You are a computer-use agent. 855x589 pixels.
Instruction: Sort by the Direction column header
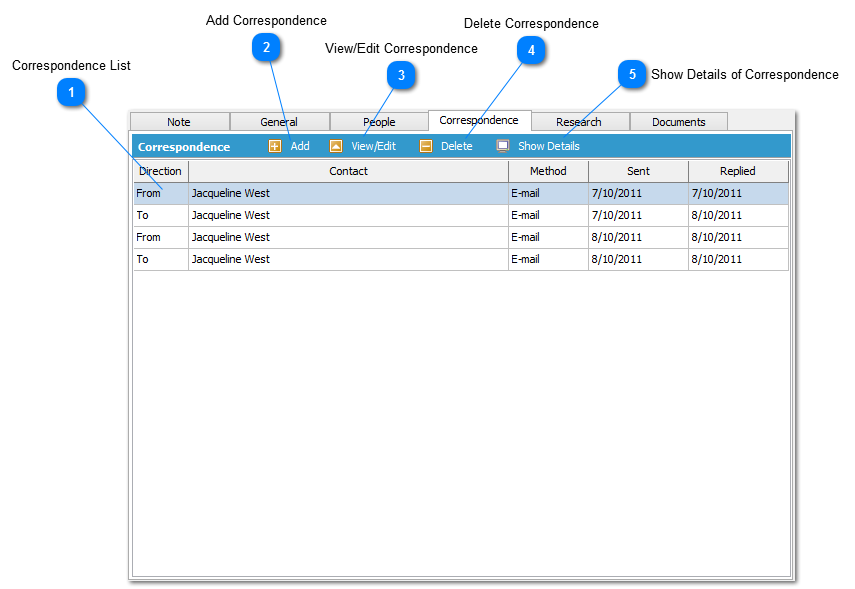point(160,171)
